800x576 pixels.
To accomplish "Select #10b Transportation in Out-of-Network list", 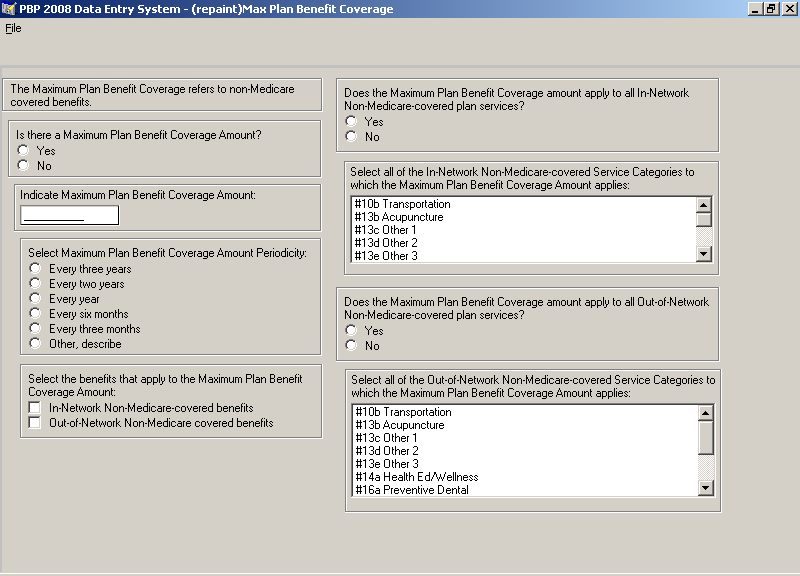I will click(x=526, y=412).
